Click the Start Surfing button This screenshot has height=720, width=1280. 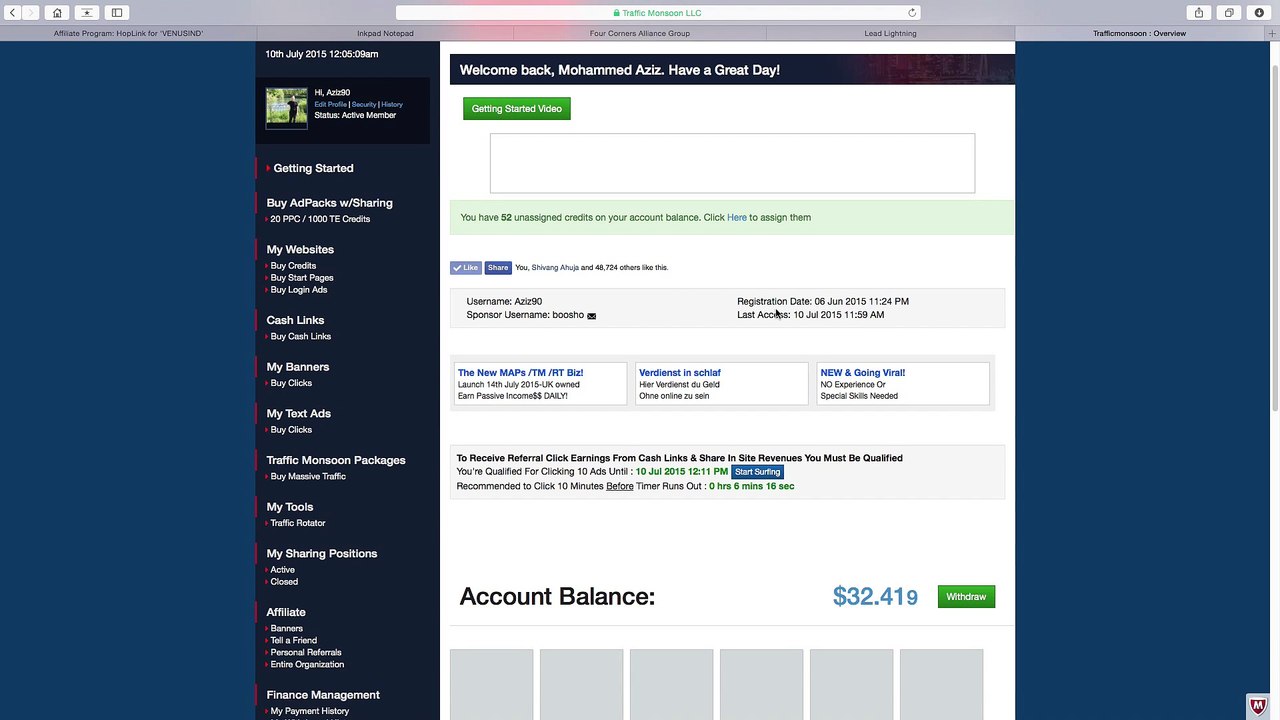[757, 472]
